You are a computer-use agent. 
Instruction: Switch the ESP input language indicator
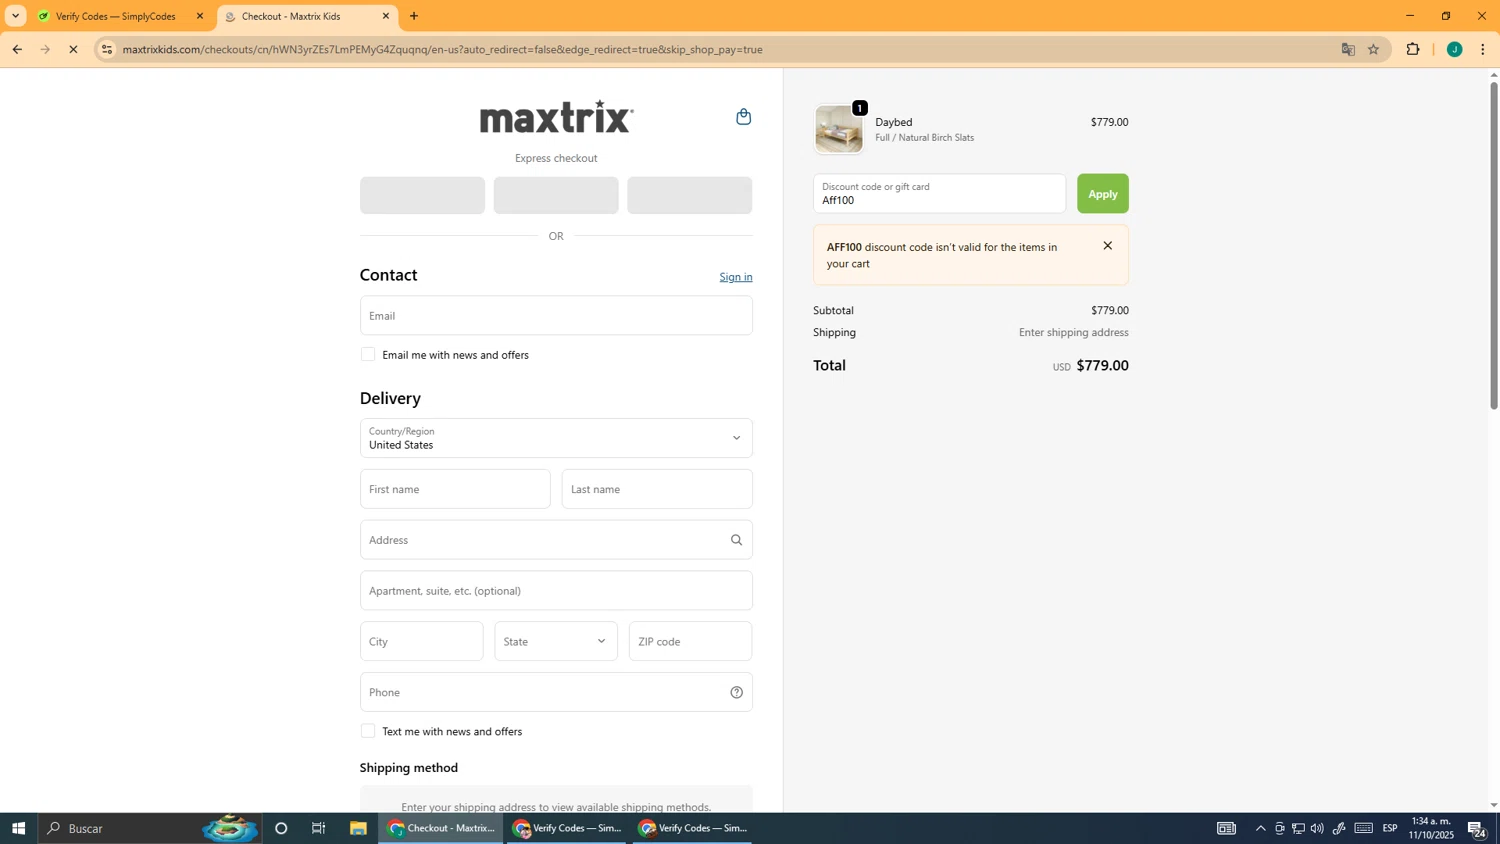1390,828
